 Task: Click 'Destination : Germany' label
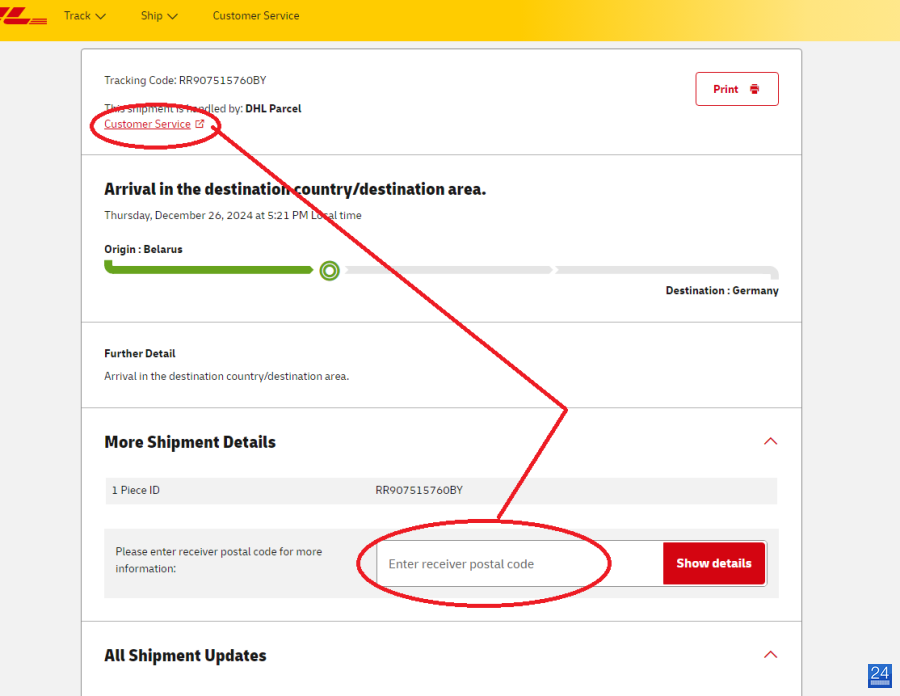tap(722, 290)
